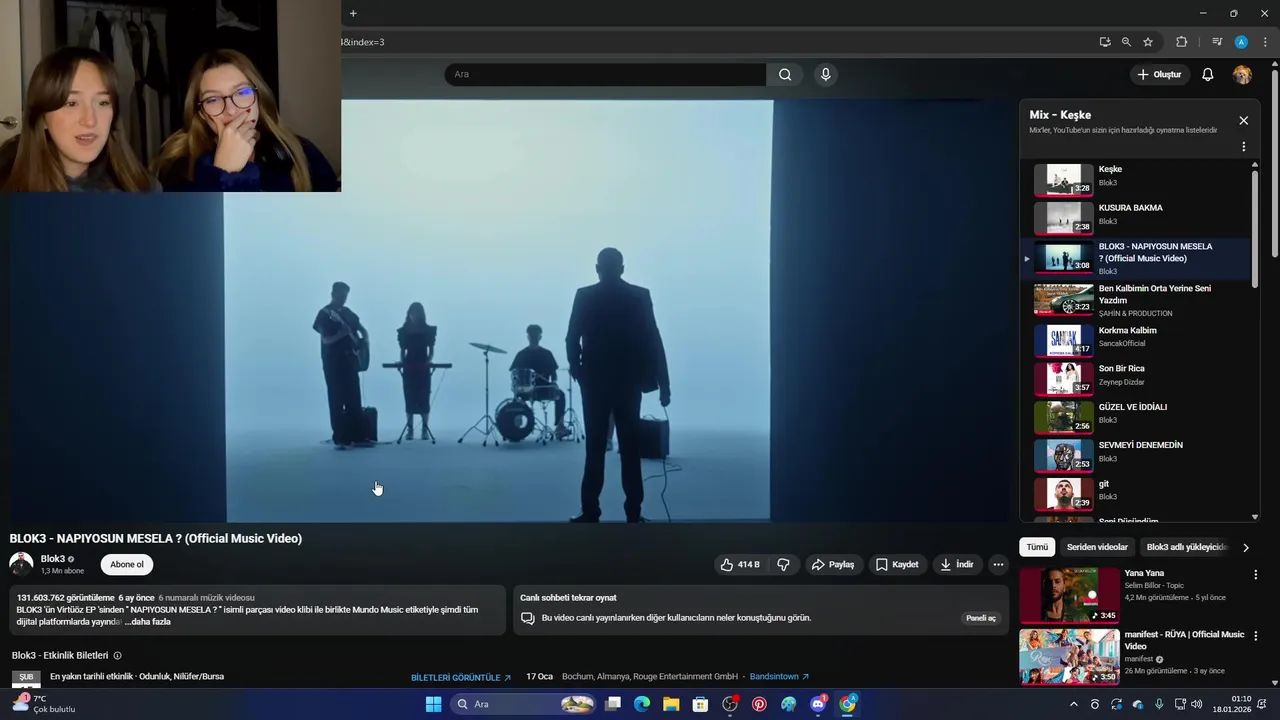1280x720 pixels.
Task: Expand description with ...daha fazla
Action: [148, 622]
